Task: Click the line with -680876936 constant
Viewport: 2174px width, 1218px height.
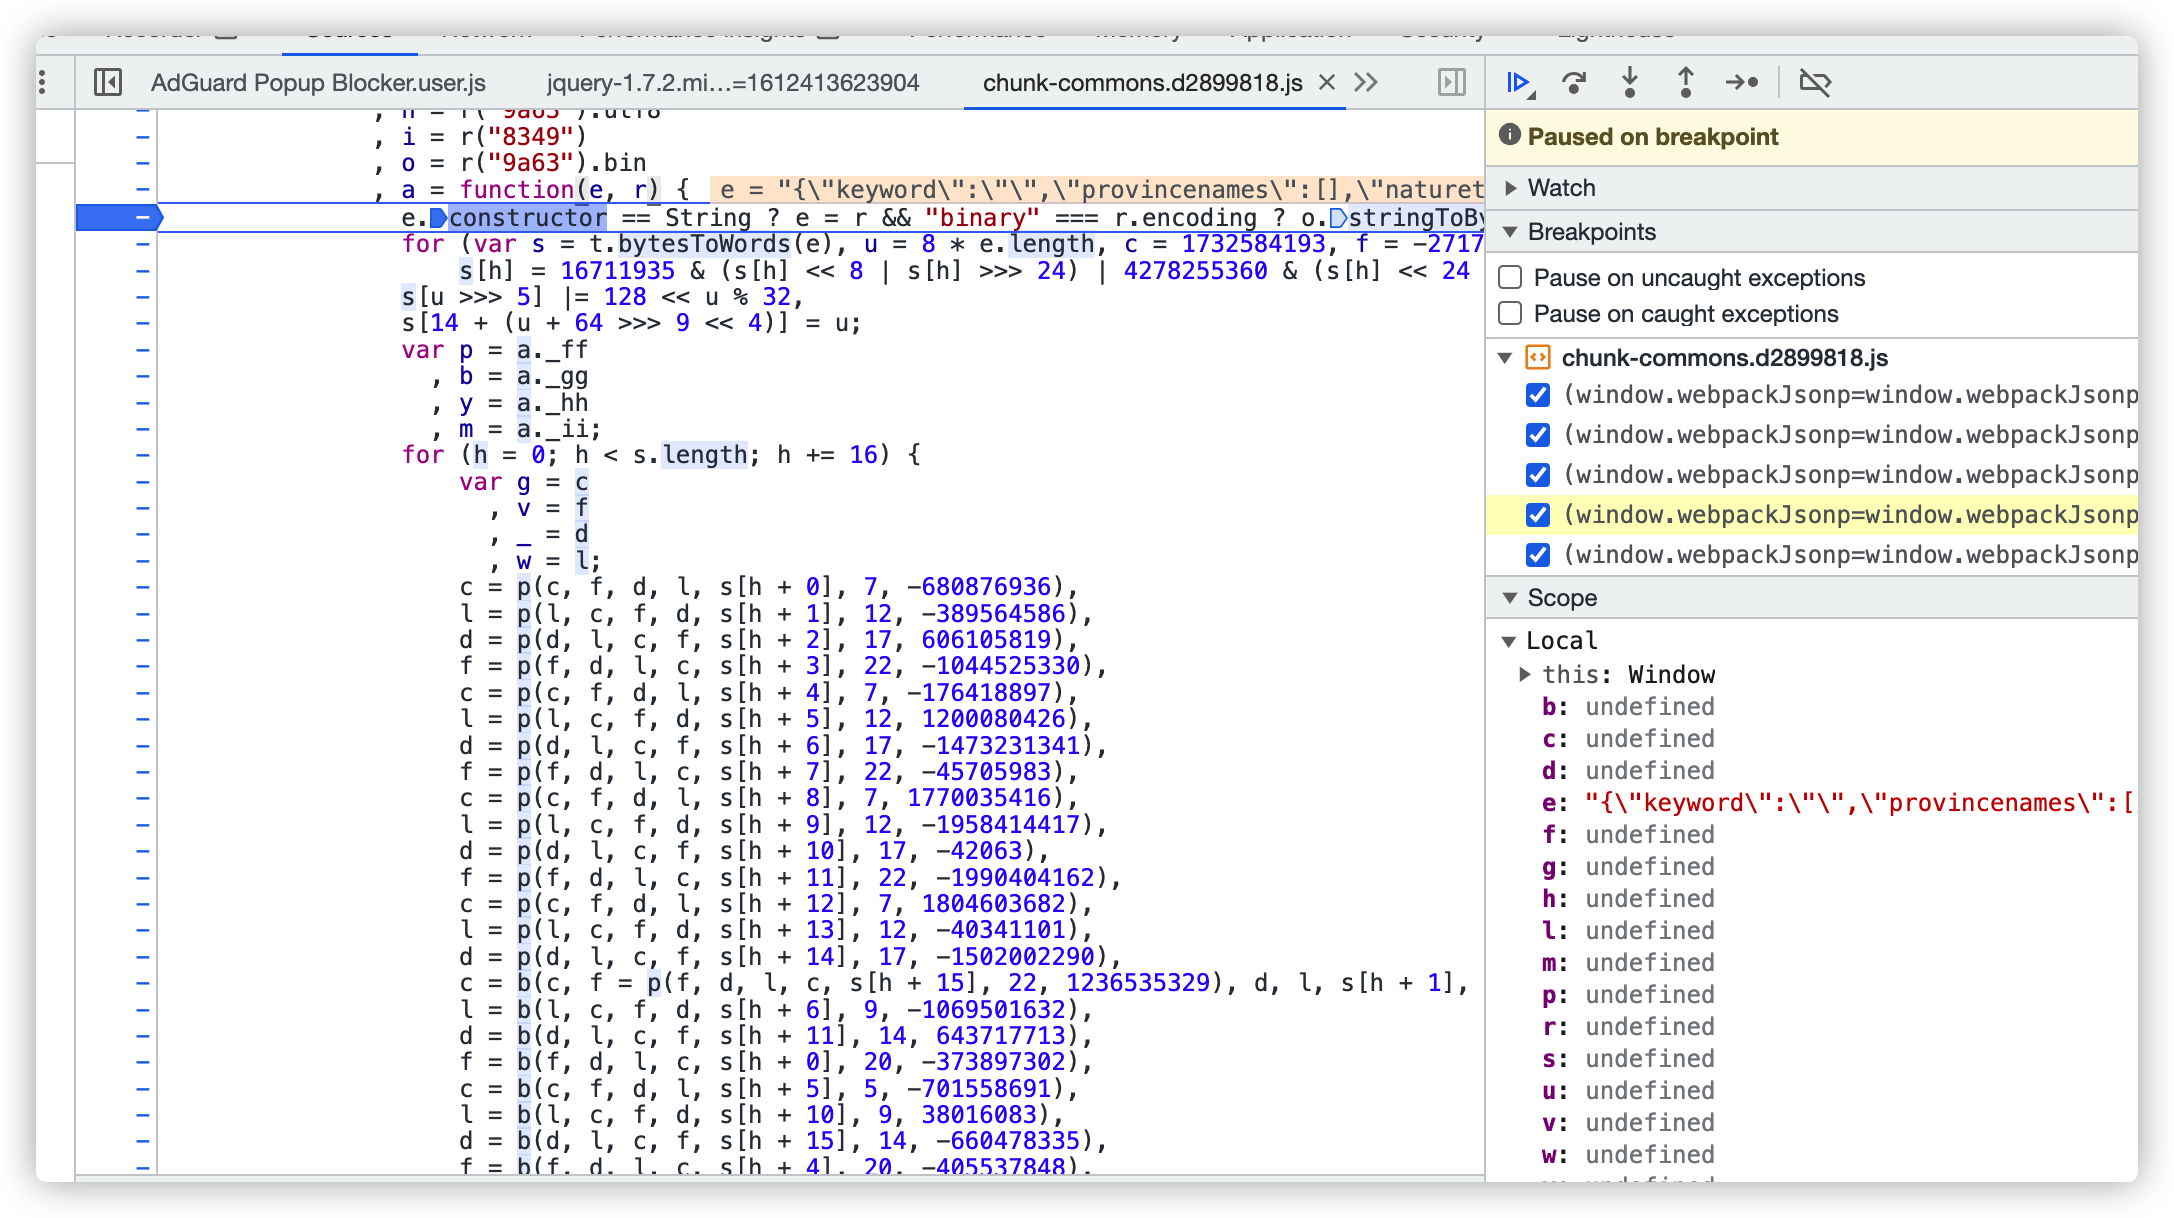Action: [x=769, y=587]
